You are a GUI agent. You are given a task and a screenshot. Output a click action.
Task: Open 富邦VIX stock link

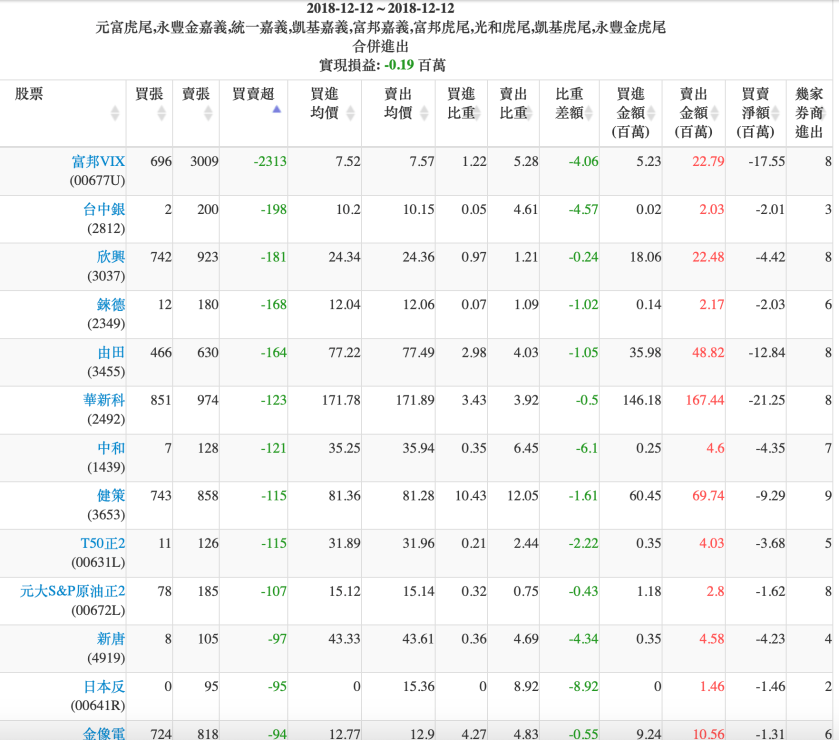pos(98,161)
